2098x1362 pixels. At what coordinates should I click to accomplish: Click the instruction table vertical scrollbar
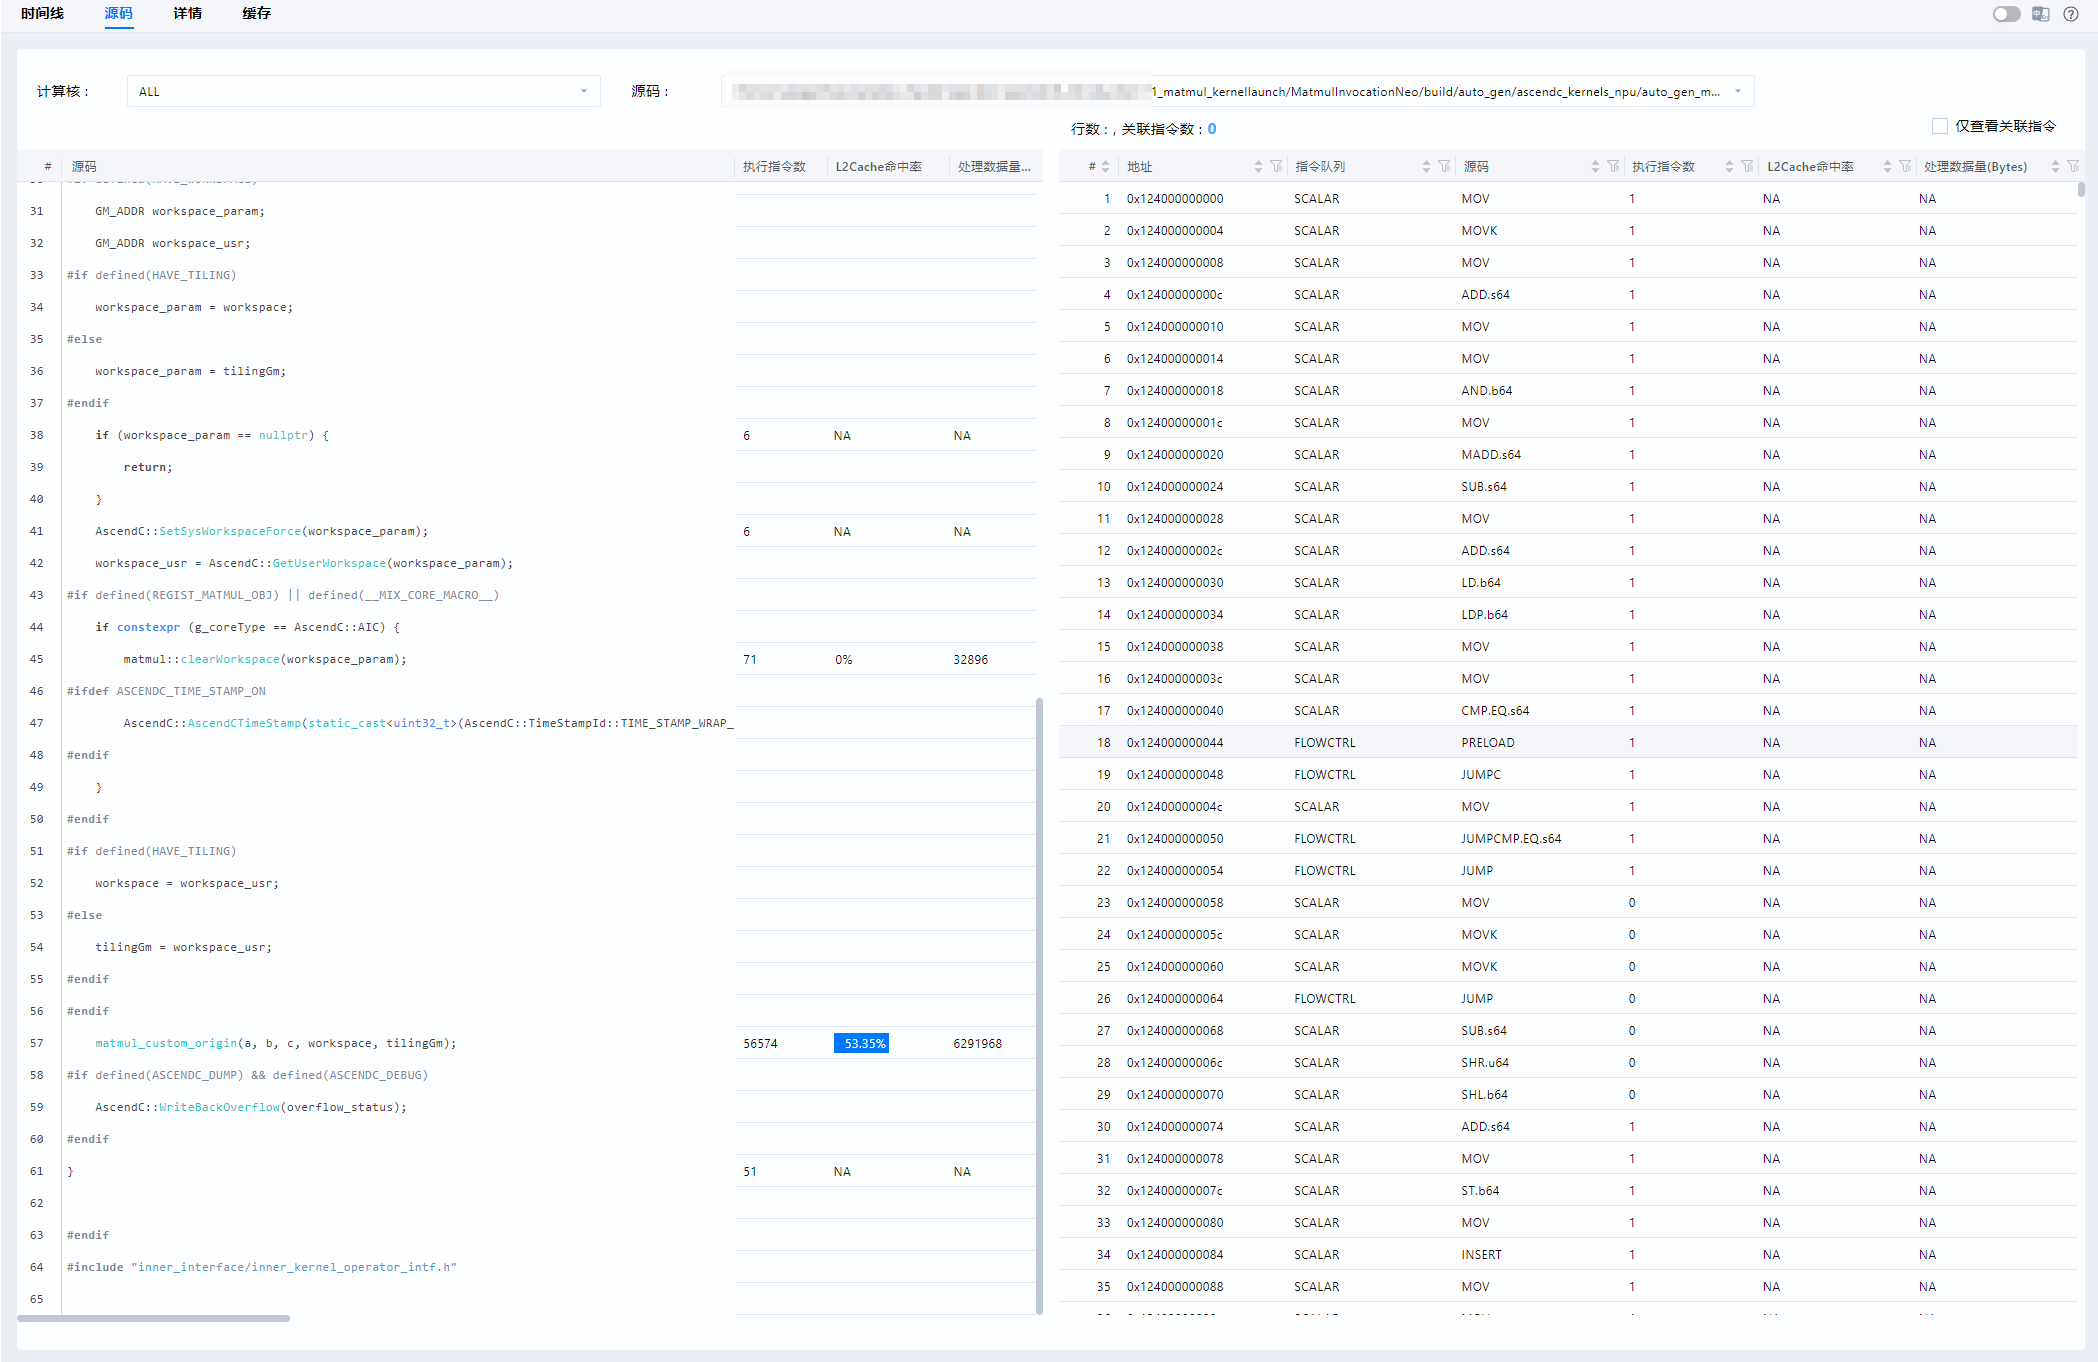2081,189
